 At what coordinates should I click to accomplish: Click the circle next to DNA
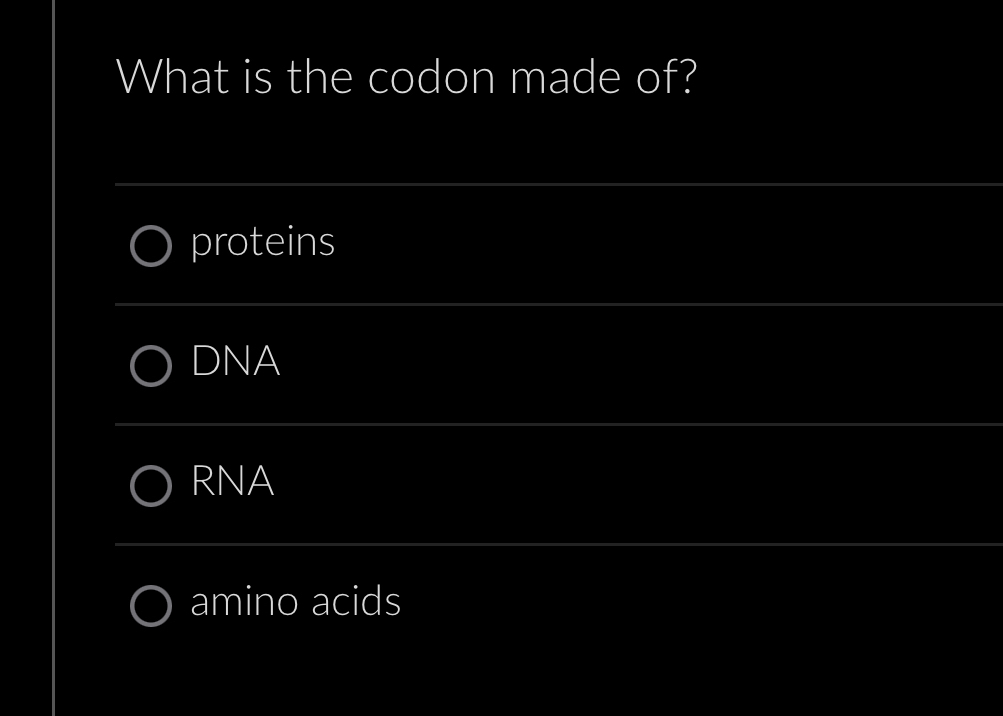[x=151, y=366]
